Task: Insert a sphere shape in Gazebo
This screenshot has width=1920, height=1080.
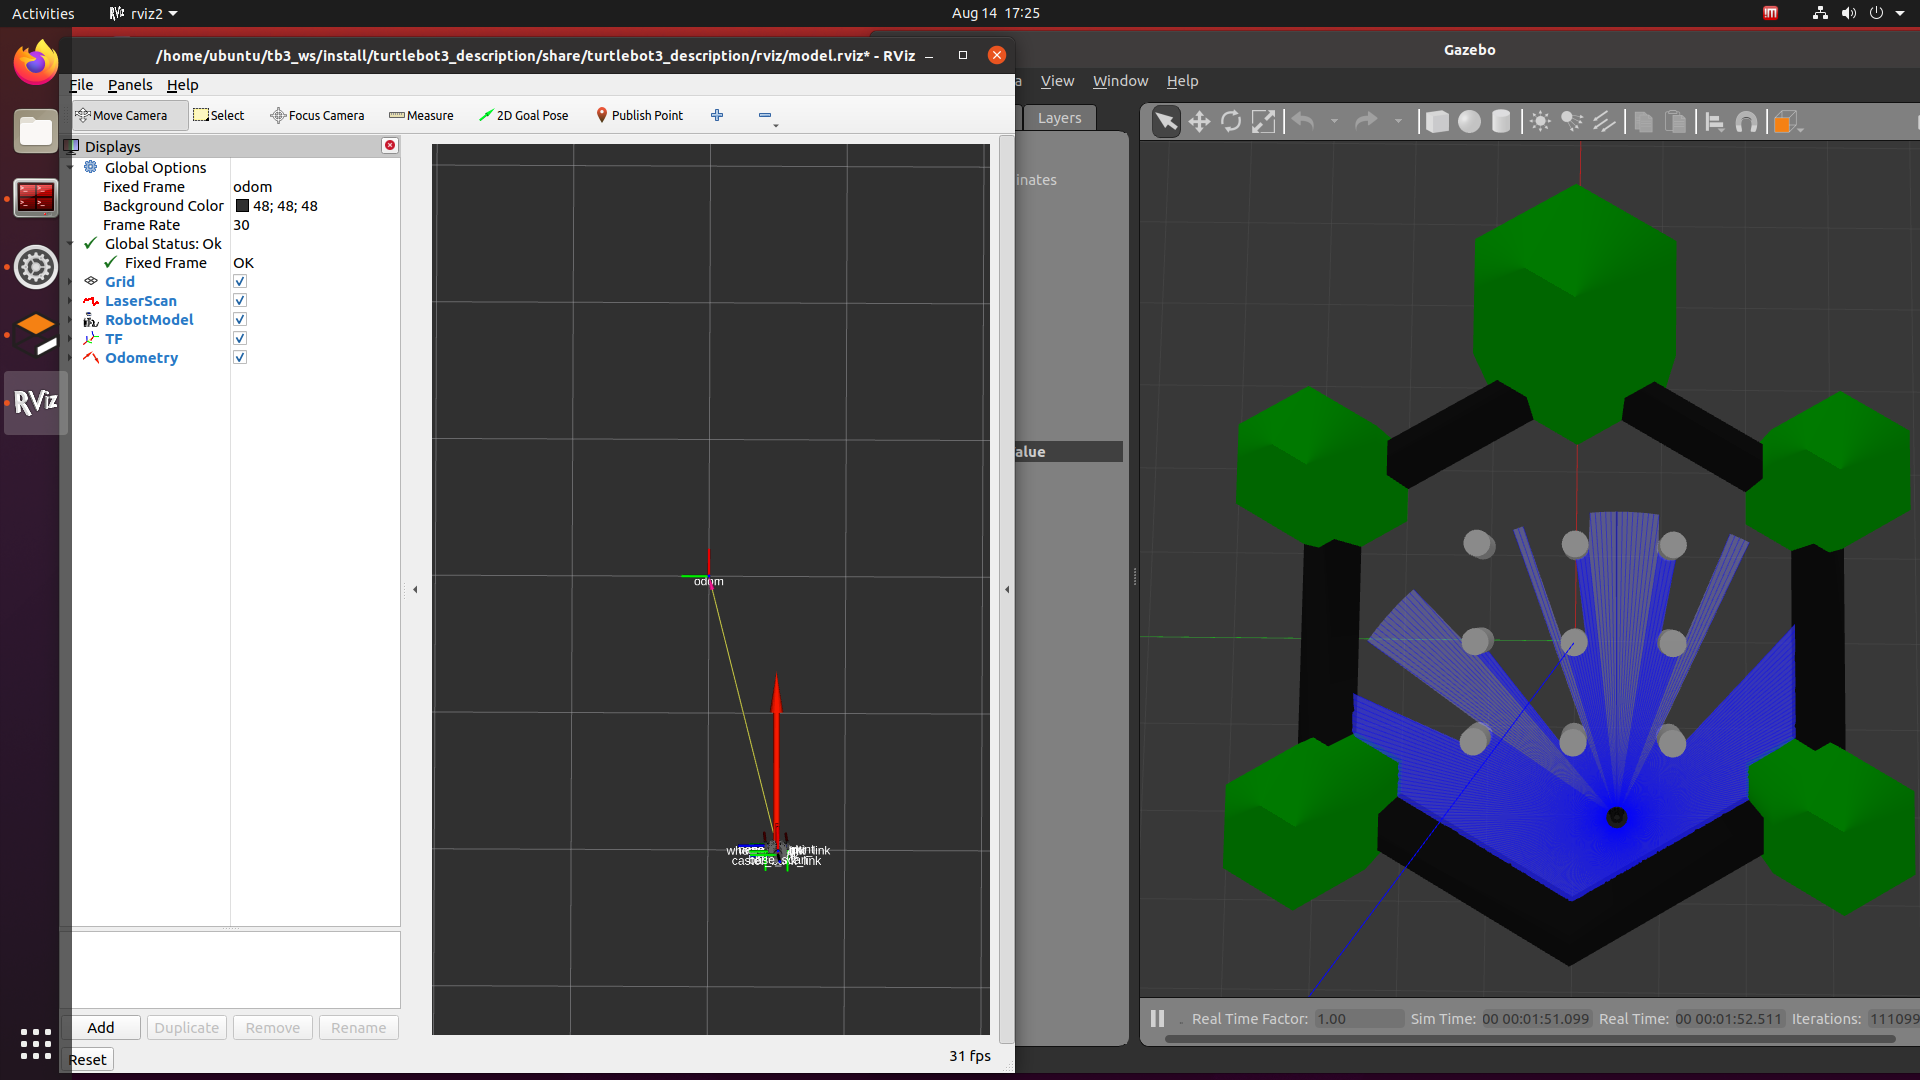Action: [x=1469, y=122]
